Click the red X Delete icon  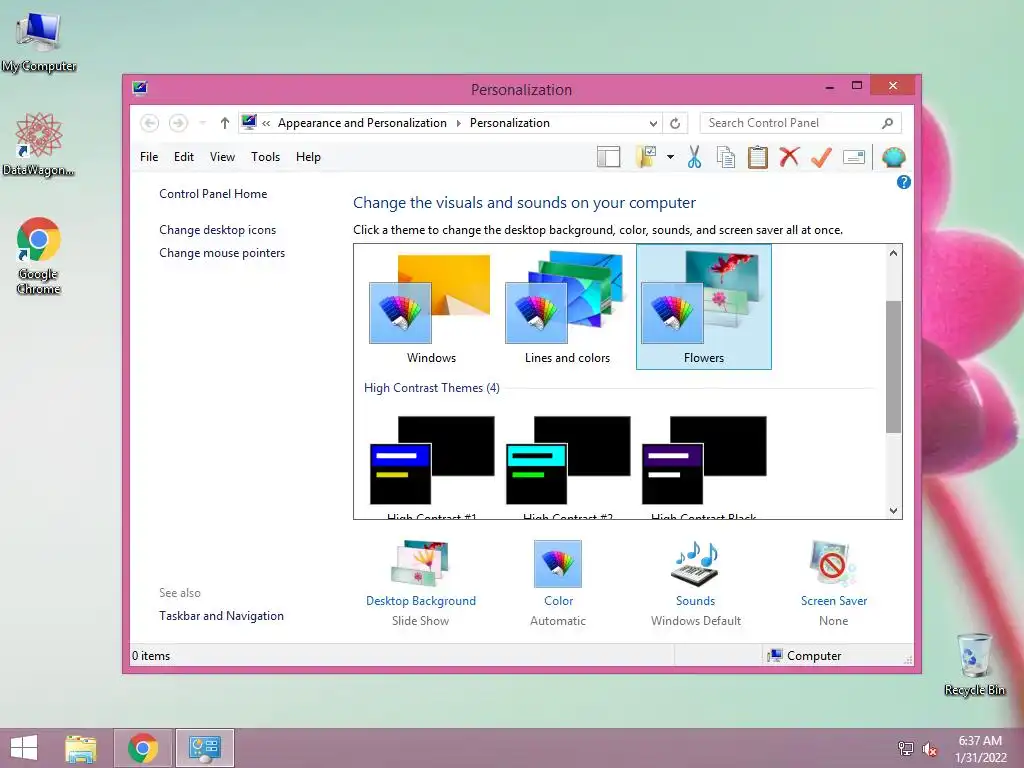coord(789,157)
